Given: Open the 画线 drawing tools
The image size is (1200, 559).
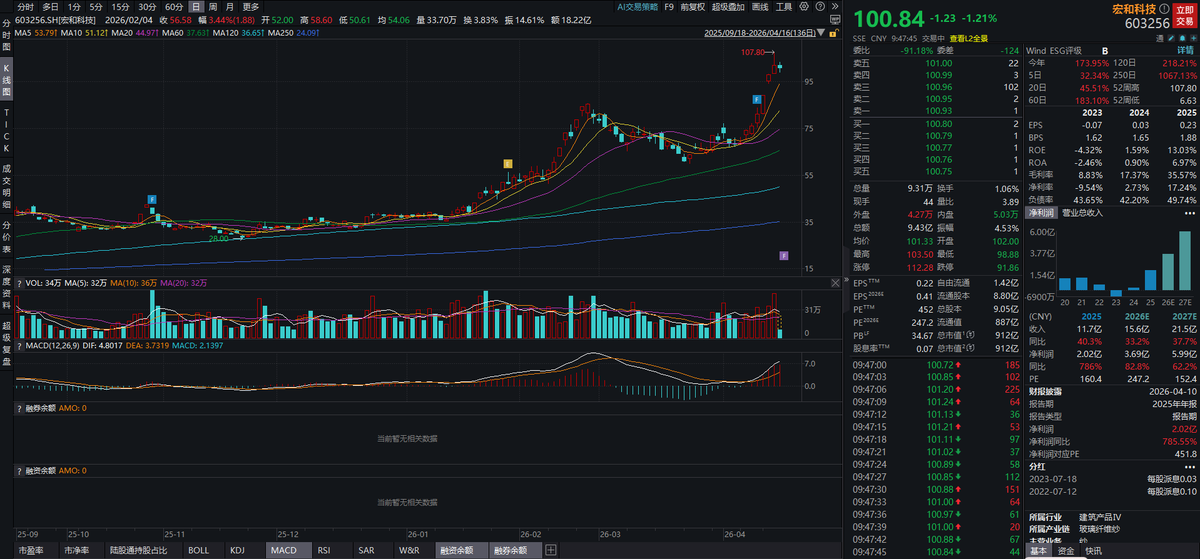Looking at the screenshot, I should coord(759,6).
